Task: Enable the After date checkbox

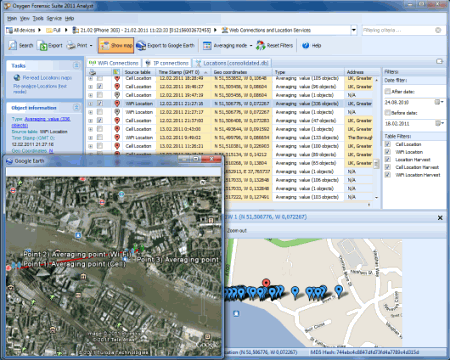Action: point(387,91)
